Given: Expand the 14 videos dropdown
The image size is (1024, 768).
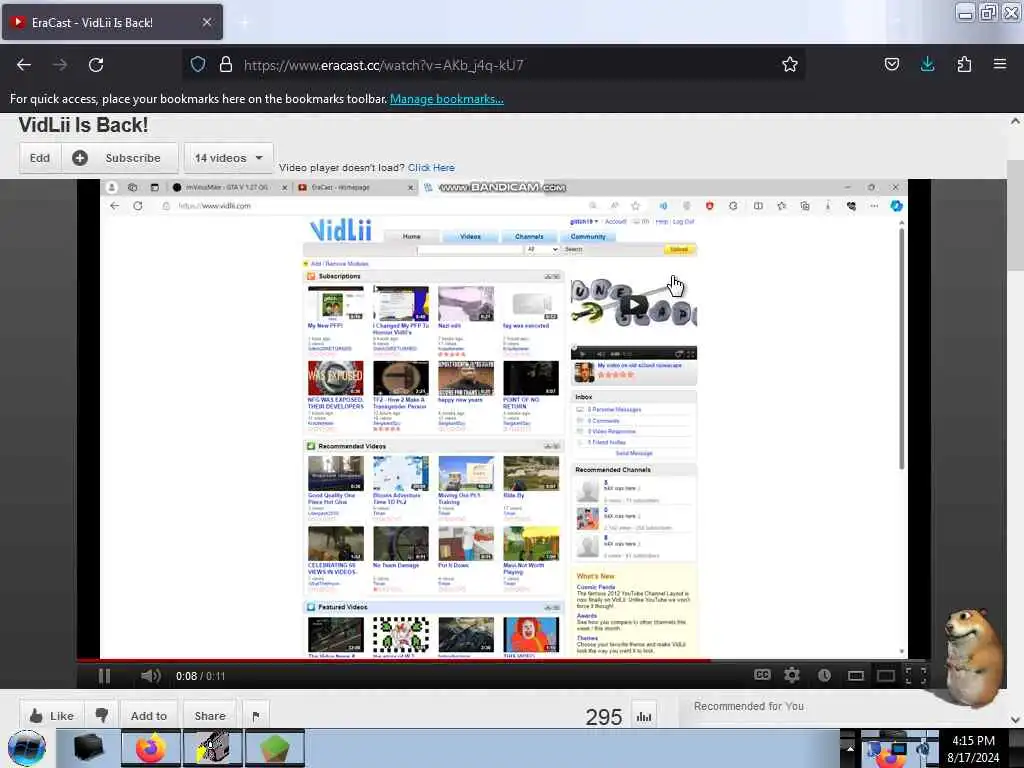Looking at the screenshot, I should pos(228,158).
